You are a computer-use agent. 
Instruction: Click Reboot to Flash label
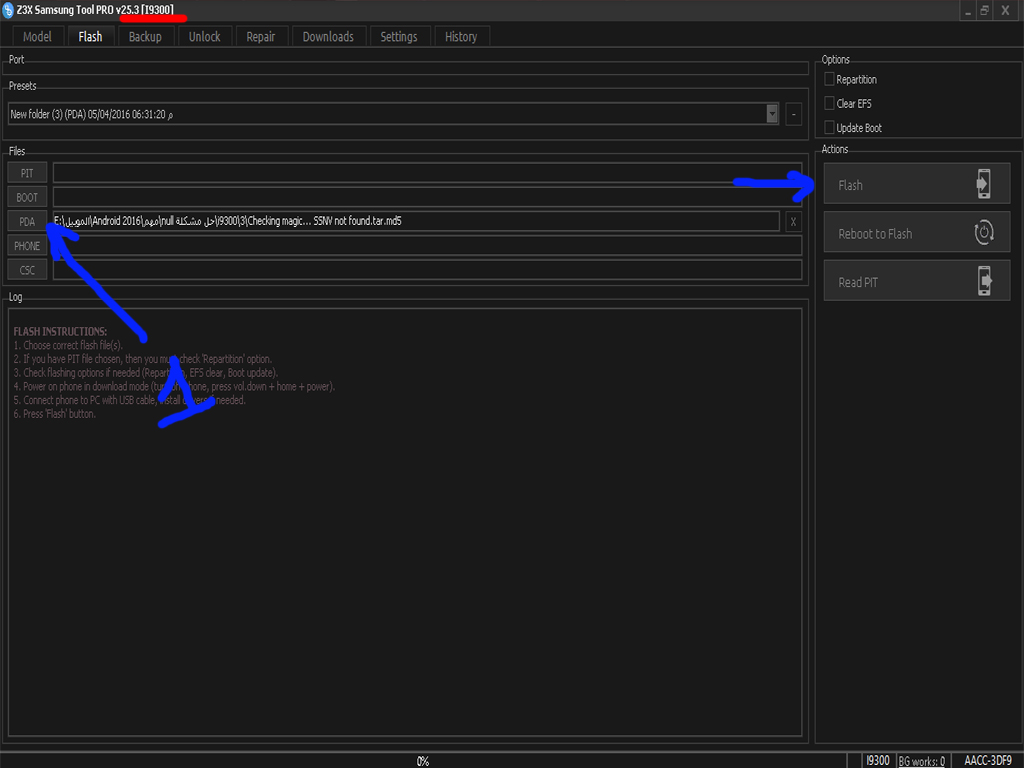[875, 234]
